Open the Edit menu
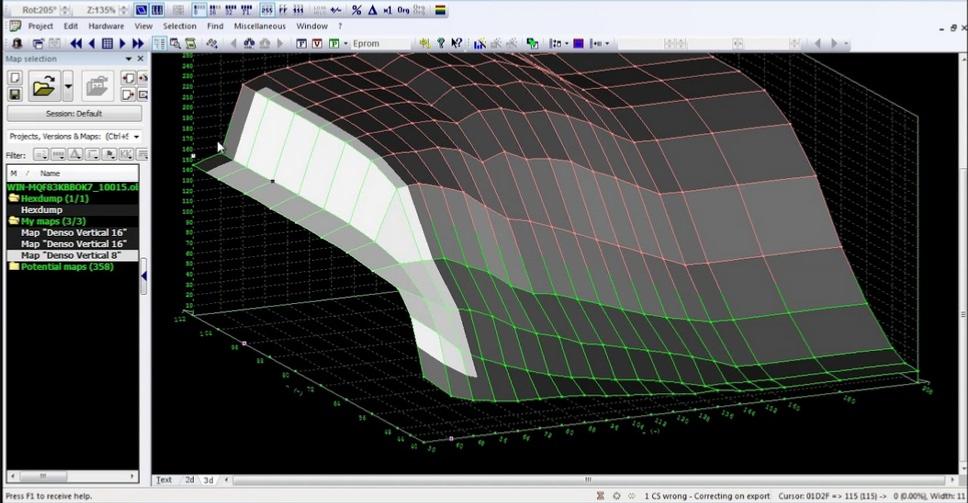This screenshot has width=968, height=503. click(x=71, y=26)
